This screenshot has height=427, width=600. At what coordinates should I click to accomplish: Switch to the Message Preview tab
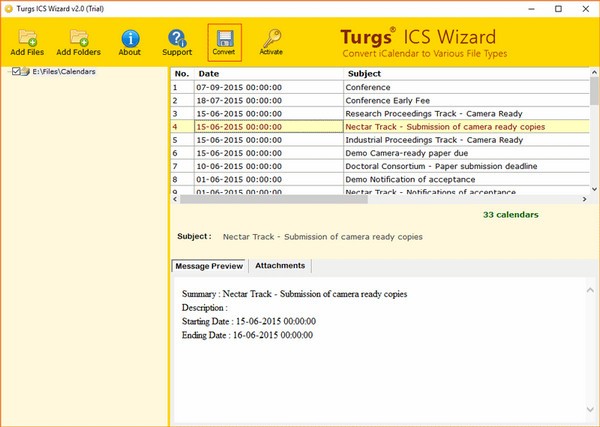(208, 266)
